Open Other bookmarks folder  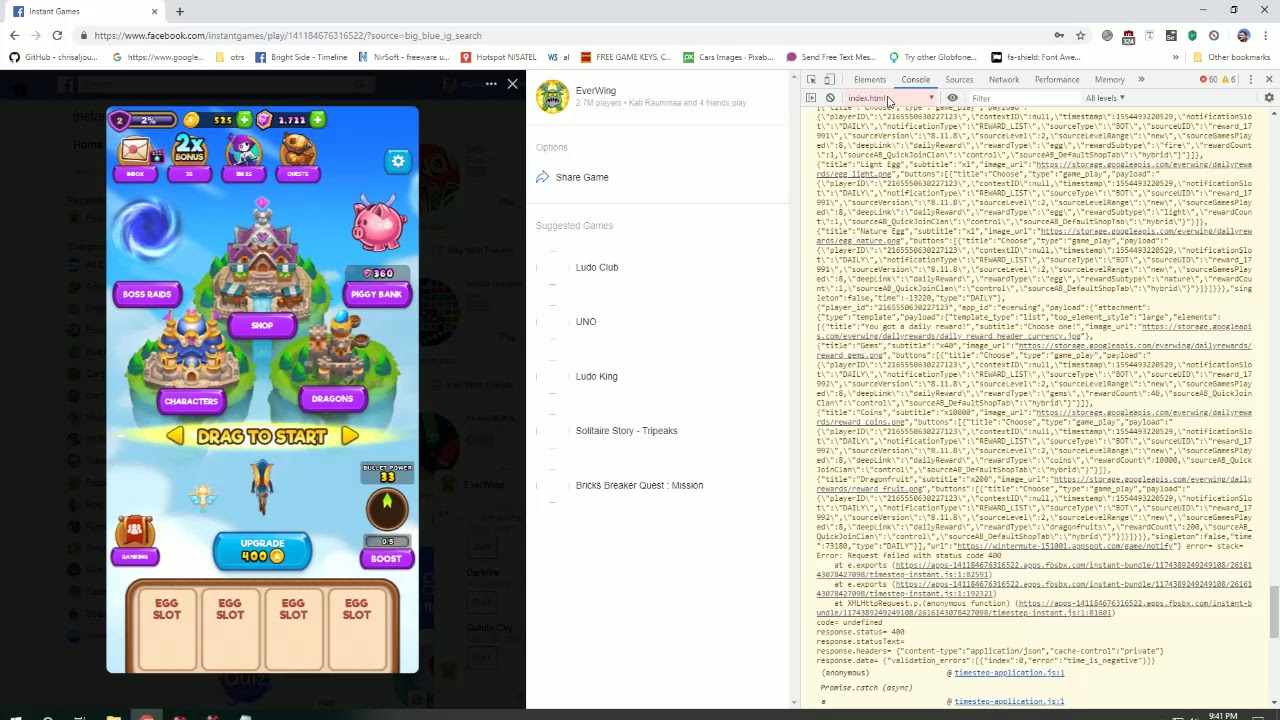click(x=1232, y=57)
